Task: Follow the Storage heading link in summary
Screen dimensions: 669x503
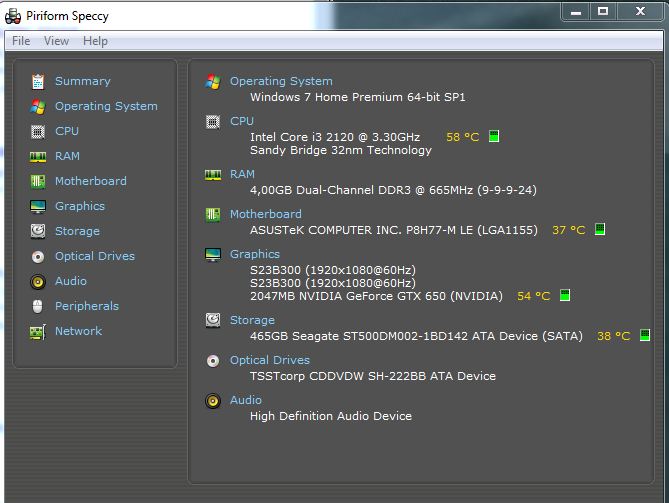Action: 252,320
